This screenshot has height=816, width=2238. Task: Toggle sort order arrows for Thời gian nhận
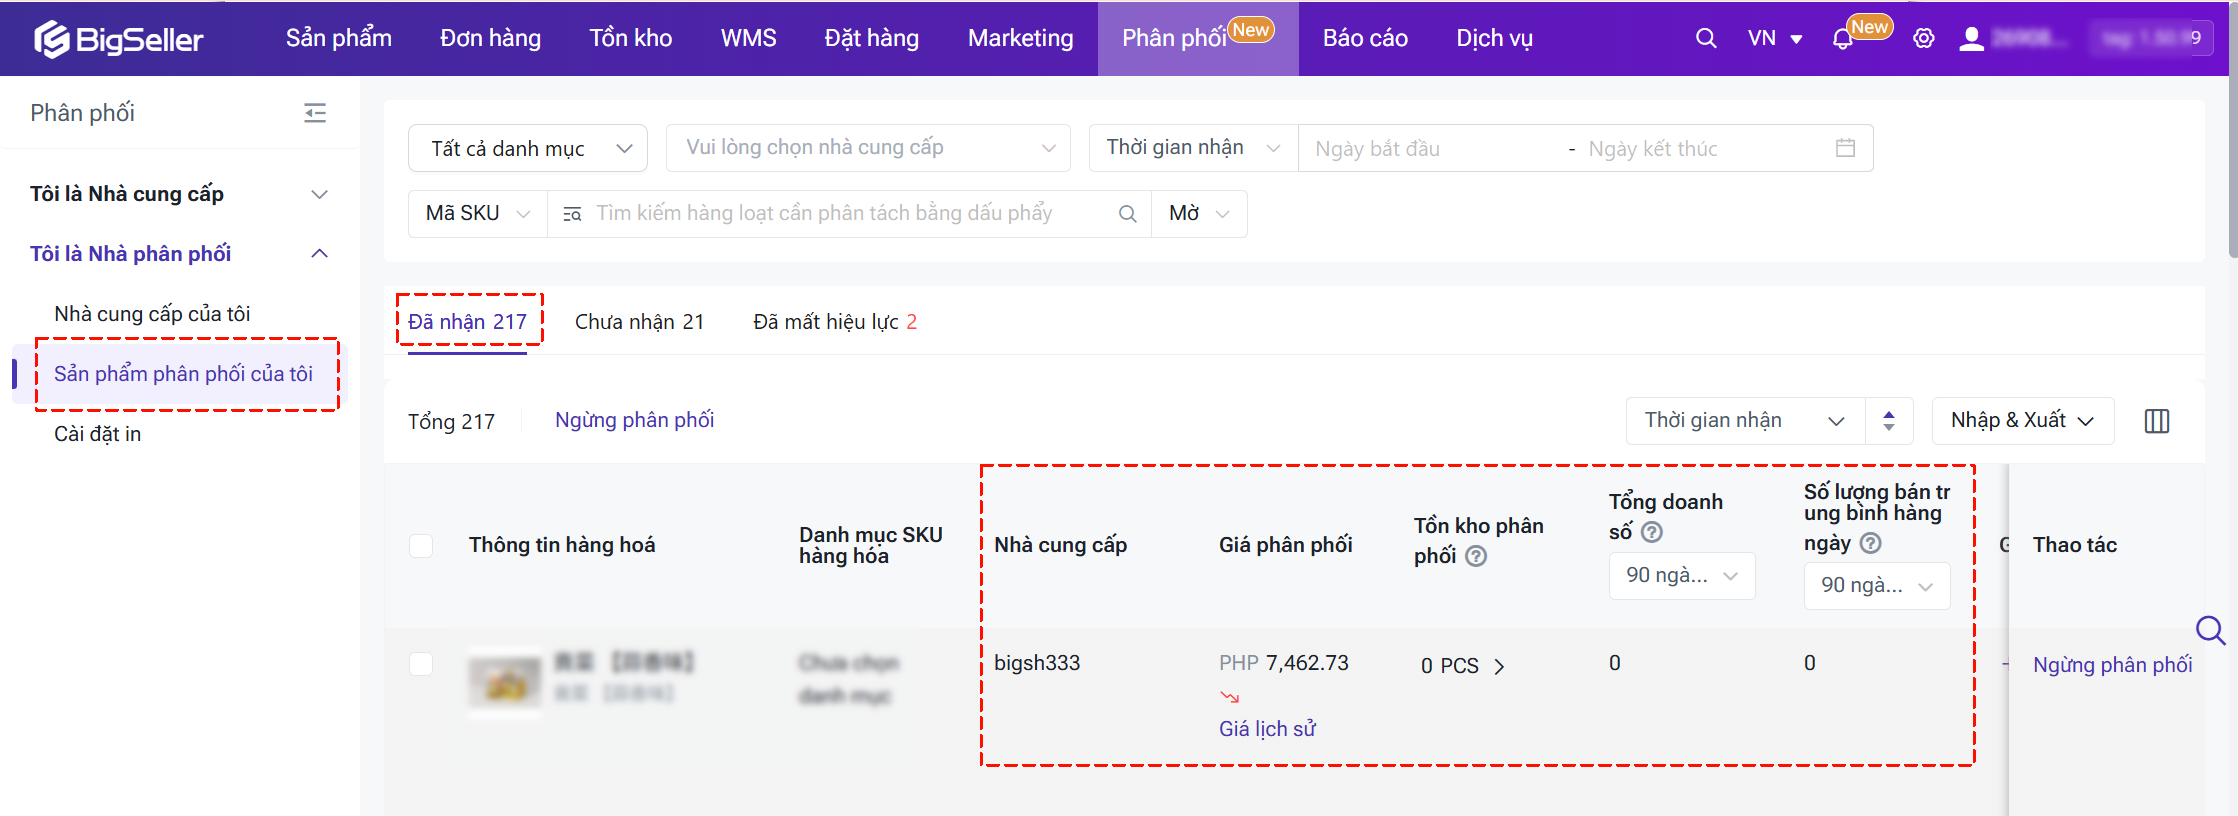coord(1888,421)
